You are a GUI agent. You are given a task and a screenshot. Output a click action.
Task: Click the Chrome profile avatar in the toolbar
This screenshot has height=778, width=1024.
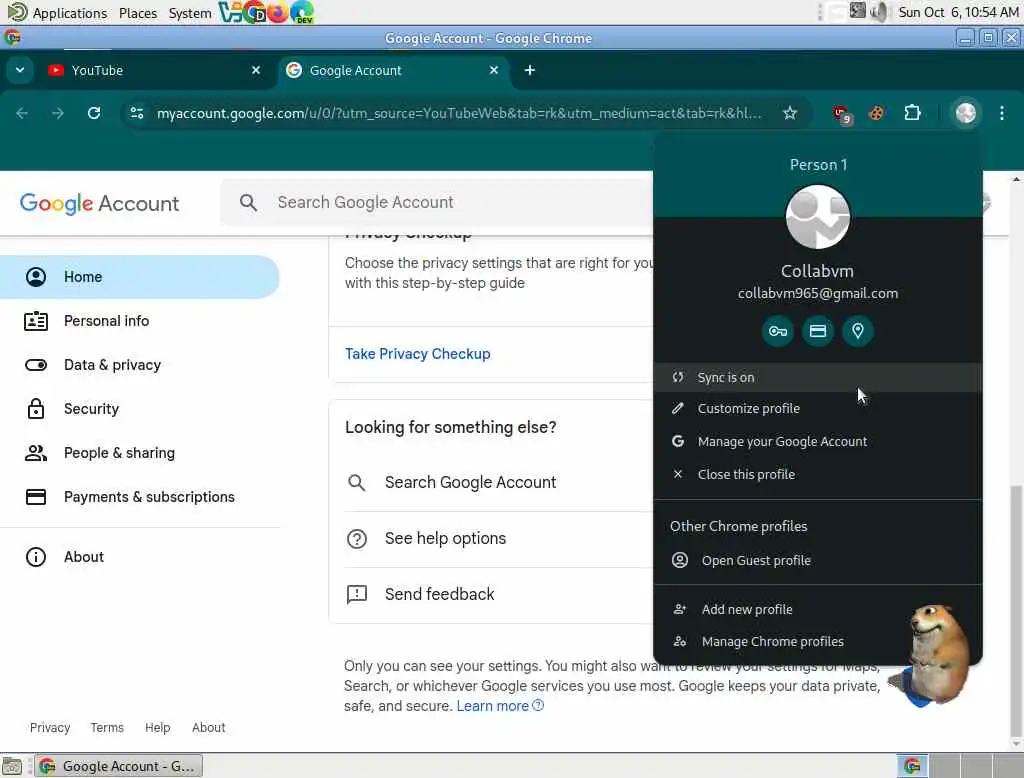965,113
